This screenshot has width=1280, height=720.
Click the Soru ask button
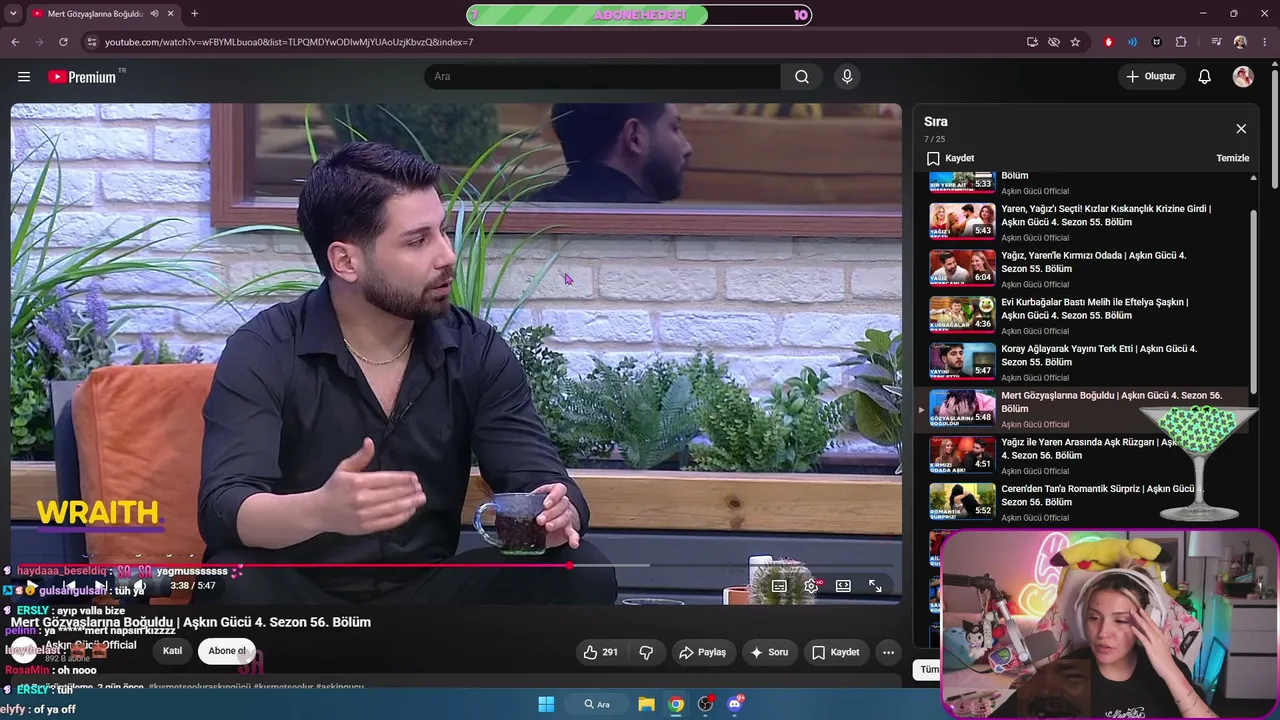[769, 652]
